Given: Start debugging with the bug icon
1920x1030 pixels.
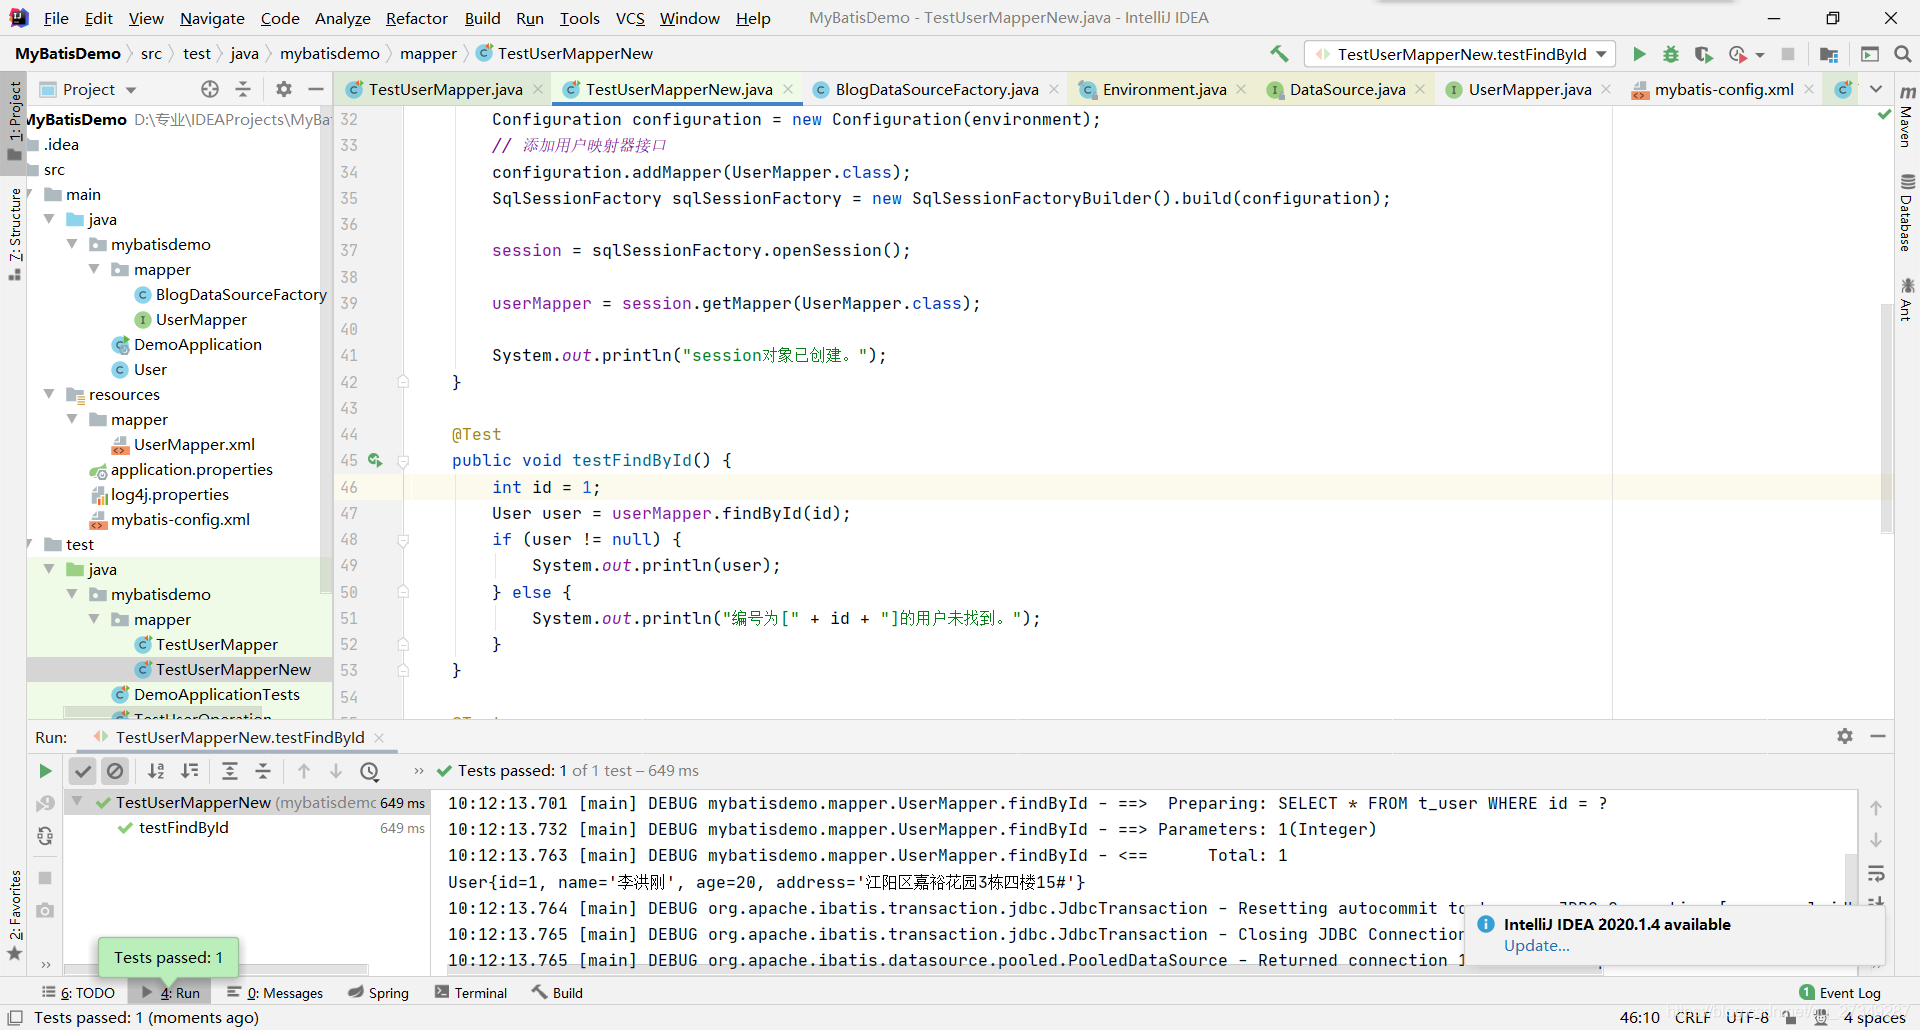Looking at the screenshot, I should tap(1671, 54).
